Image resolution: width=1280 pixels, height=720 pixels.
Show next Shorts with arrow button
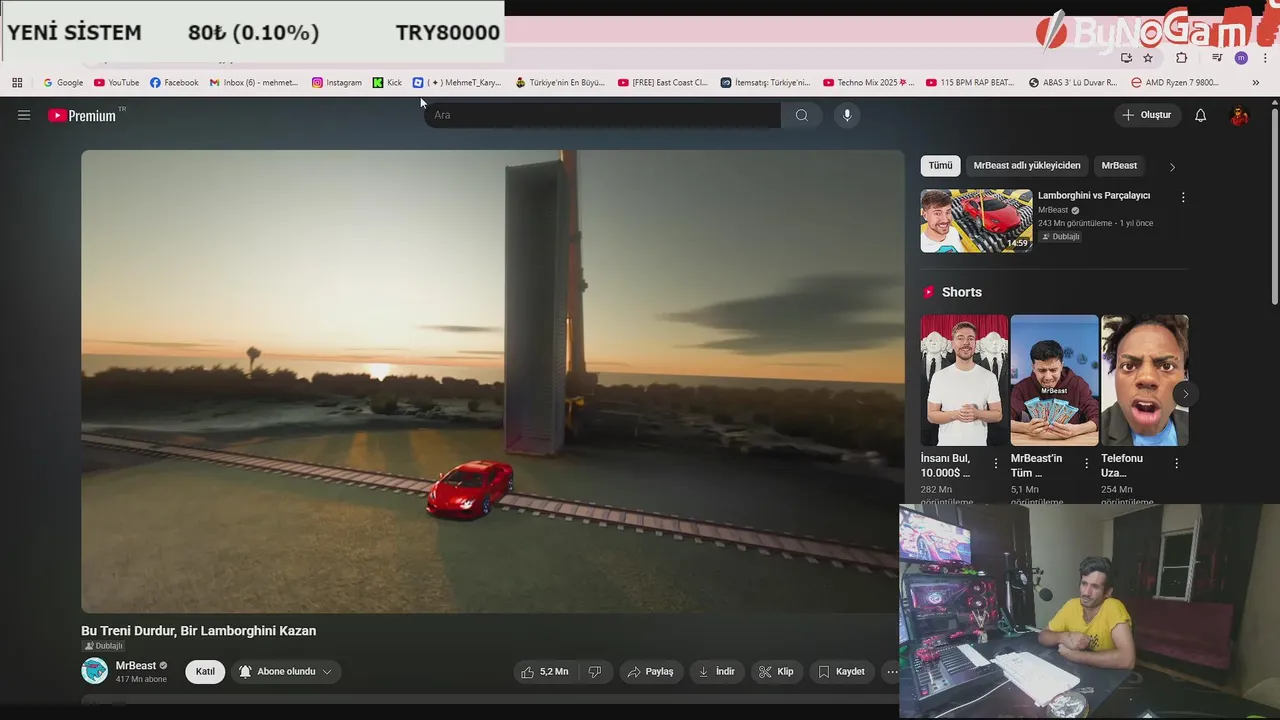[x=1185, y=394]
